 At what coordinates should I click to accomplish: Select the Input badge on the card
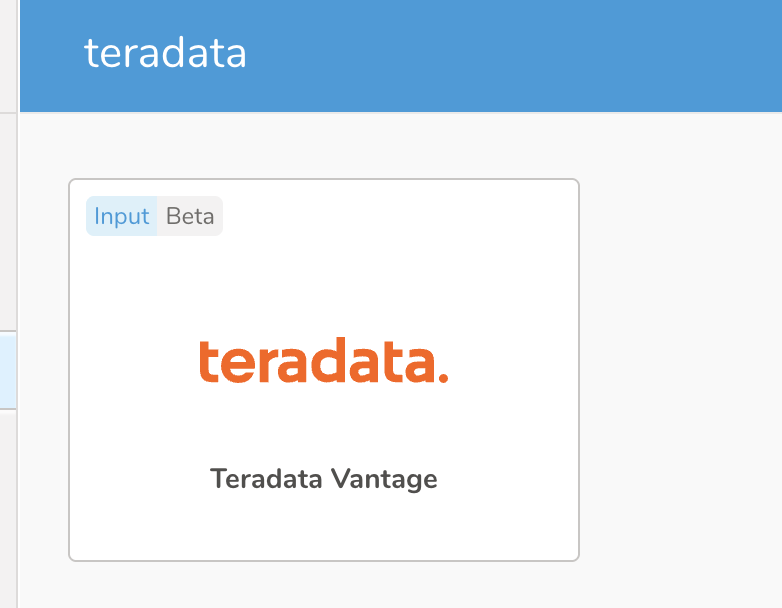point(121,216)
